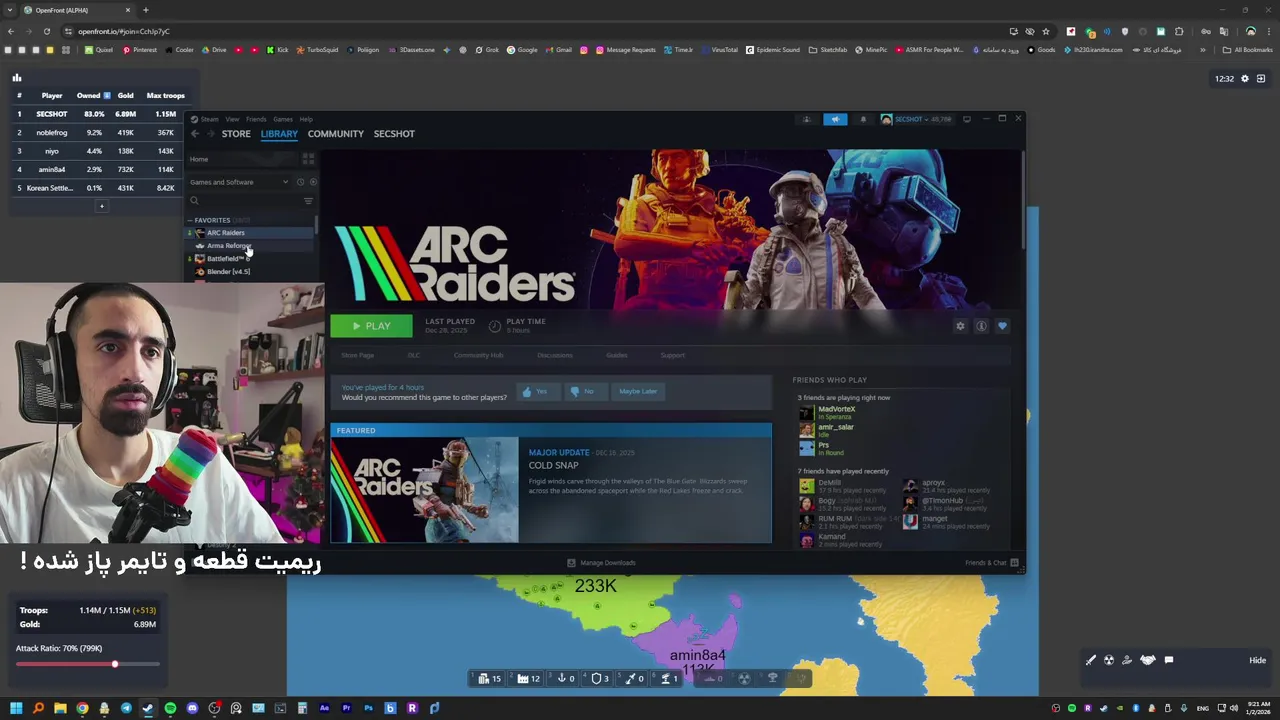Open the game info icon
This screenshot has height=720, width=1280.
[x=981, y=326]
